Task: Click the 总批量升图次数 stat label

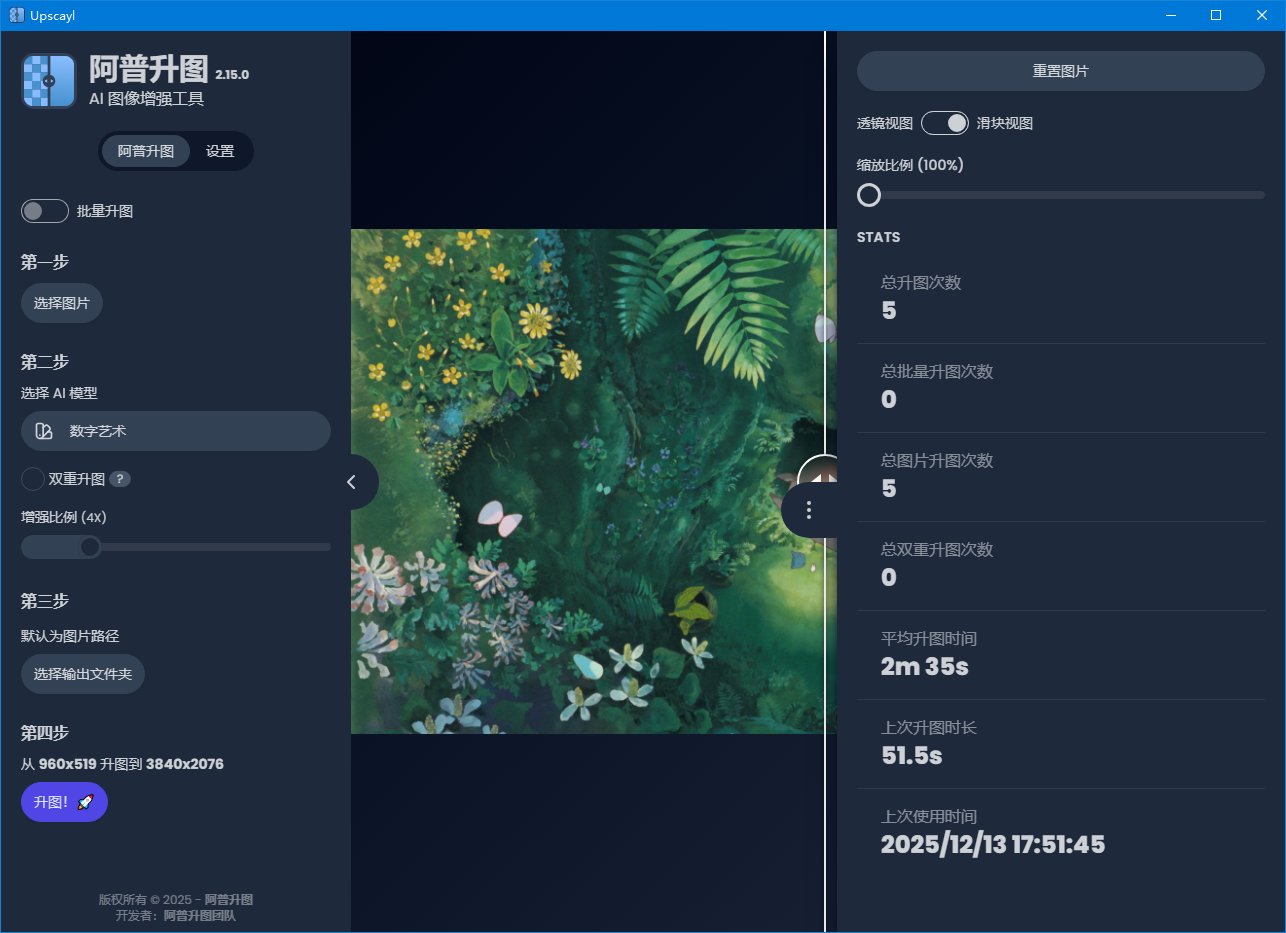Action: click(x=937, y=372)
